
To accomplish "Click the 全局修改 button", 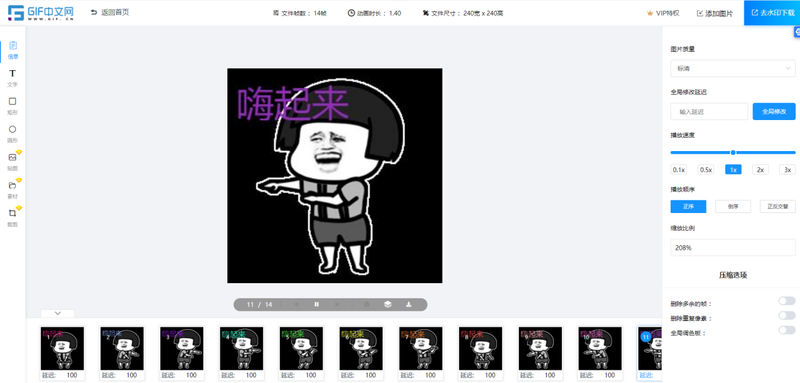I will click(x=774, y=111).
